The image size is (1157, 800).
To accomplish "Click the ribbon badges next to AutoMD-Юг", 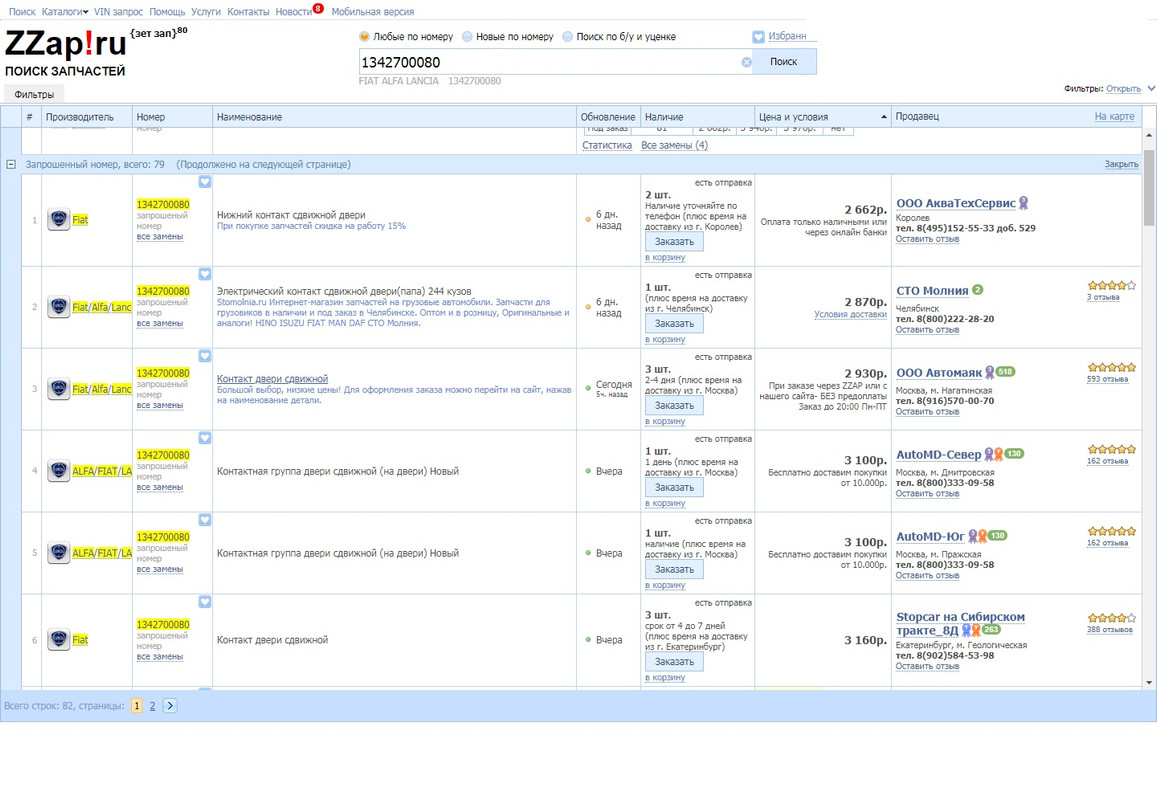I will click(x=978, y=536).
